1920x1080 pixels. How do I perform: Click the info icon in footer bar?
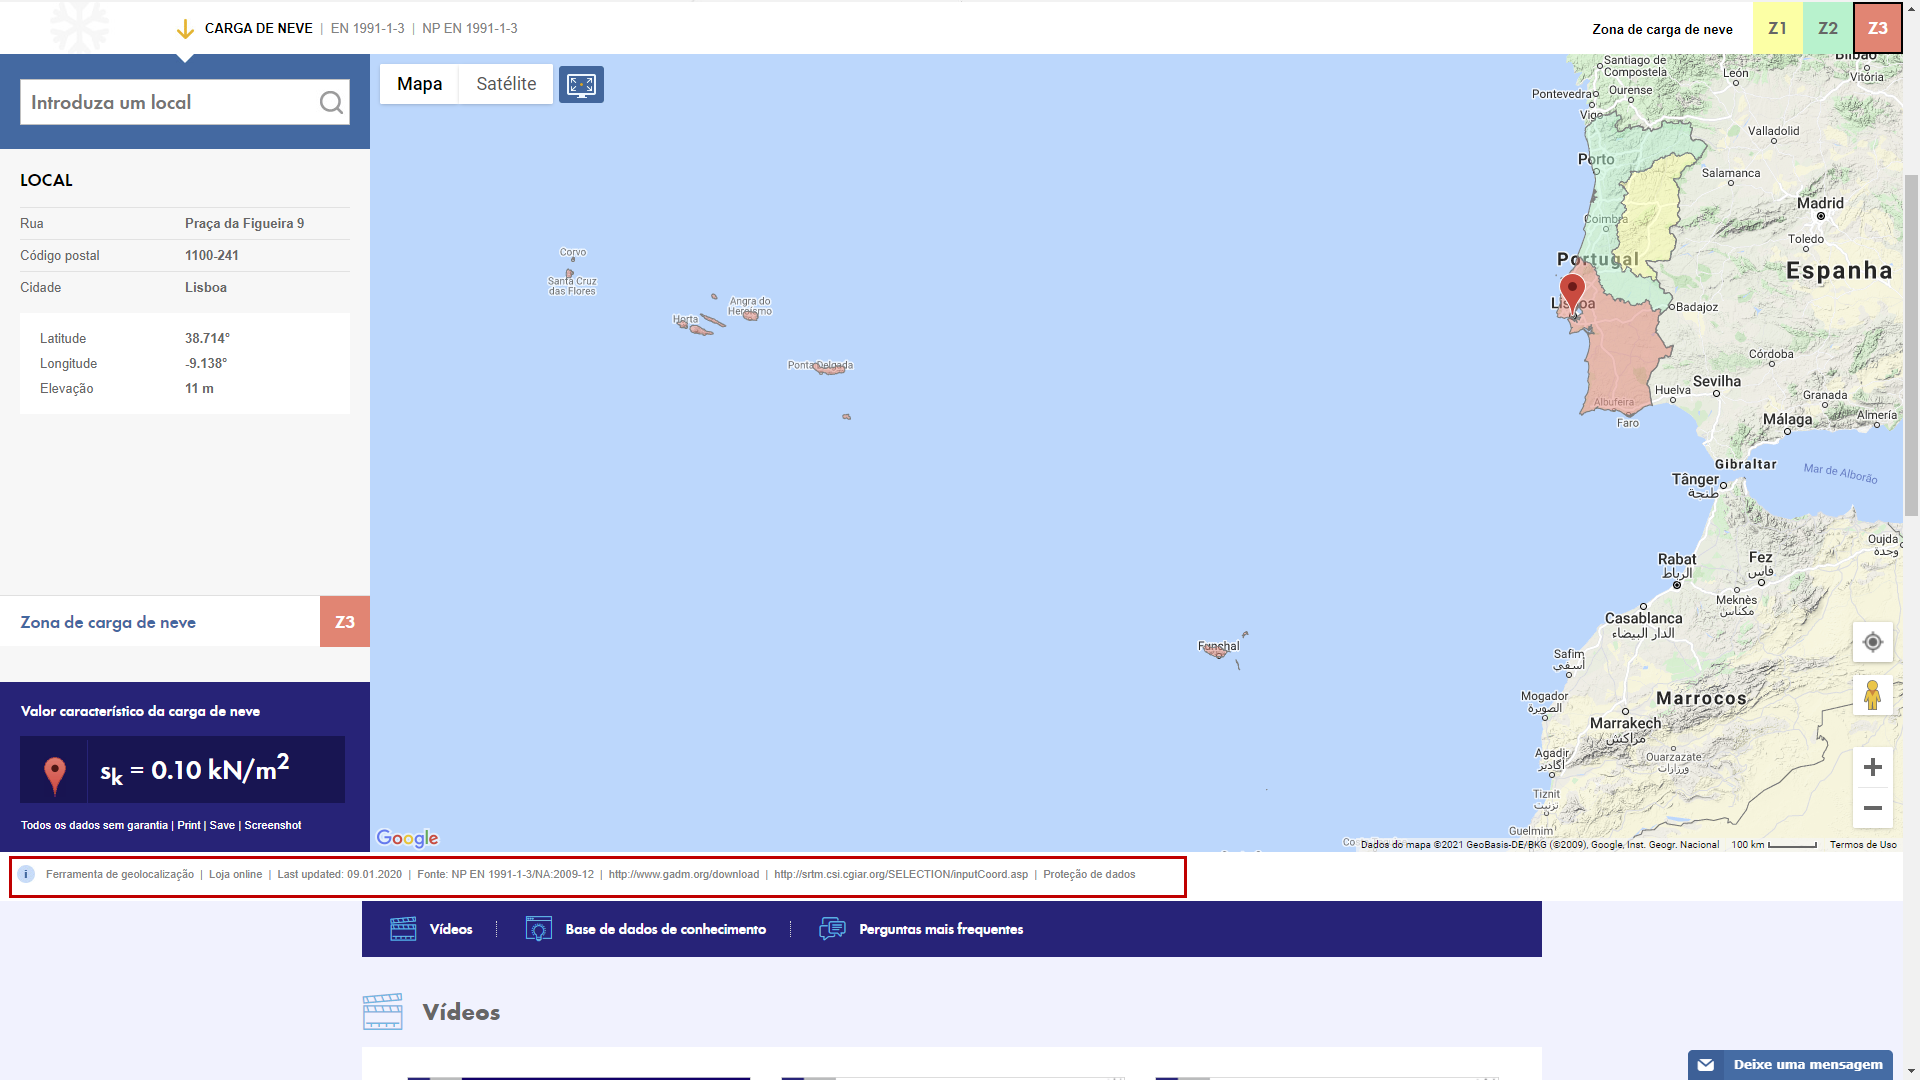27,874
